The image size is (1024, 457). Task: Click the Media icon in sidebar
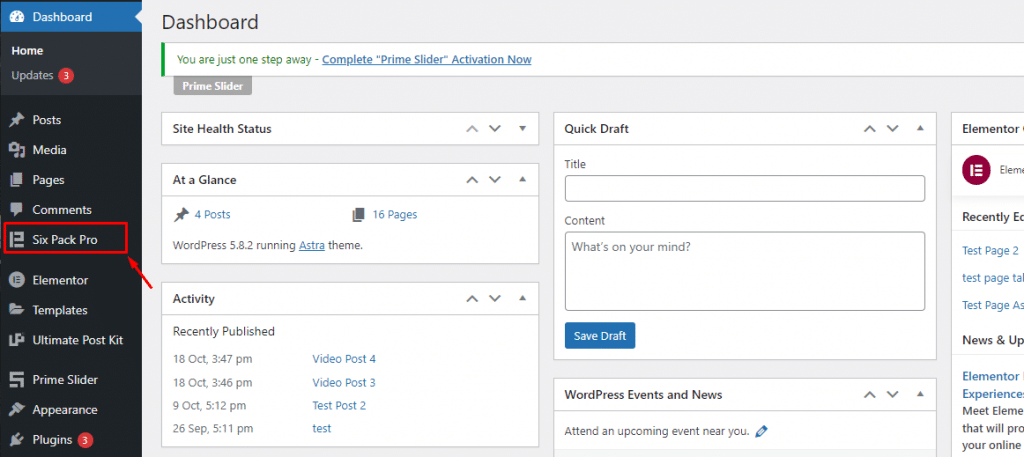[x=17, y=150]
